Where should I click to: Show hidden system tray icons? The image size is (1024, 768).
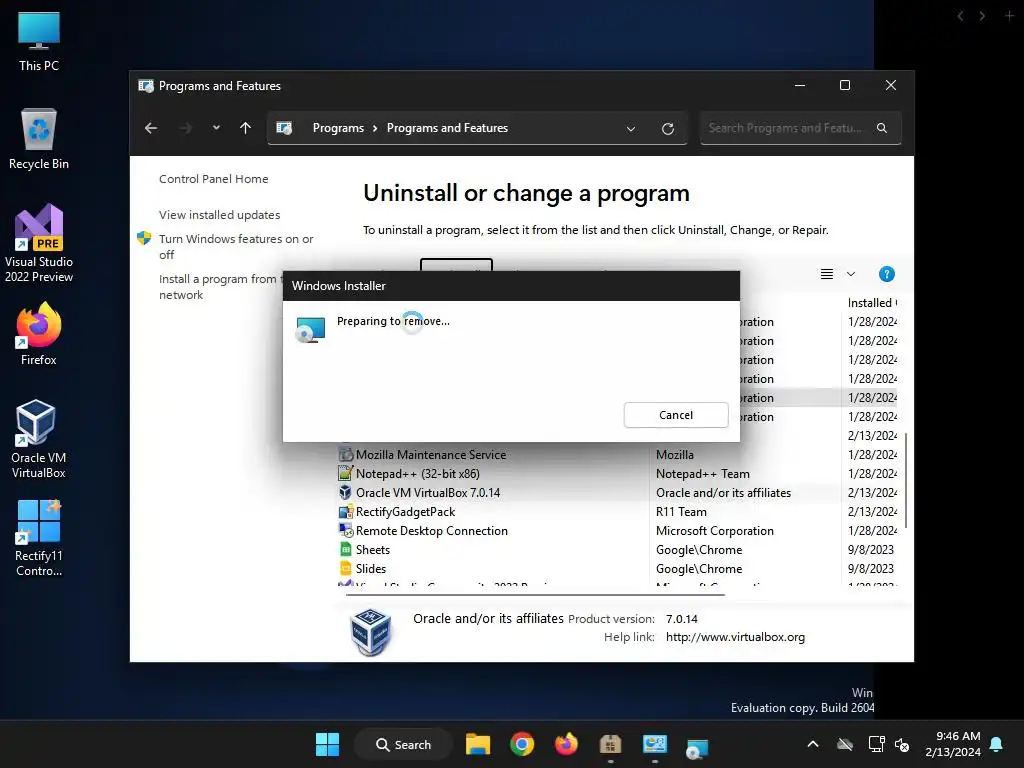[812, 744]
